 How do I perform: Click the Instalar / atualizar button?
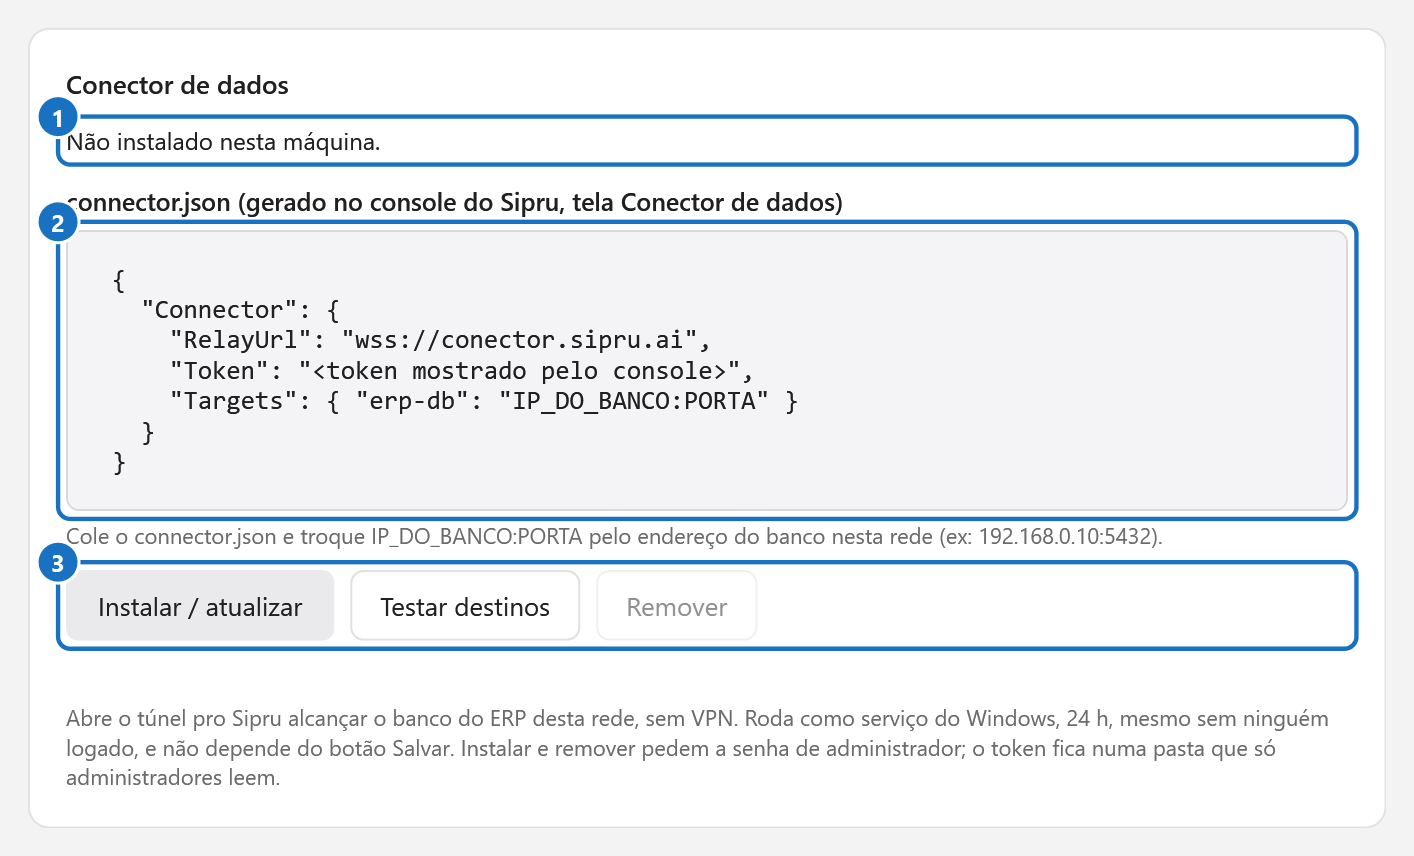[x=200, y=606]
